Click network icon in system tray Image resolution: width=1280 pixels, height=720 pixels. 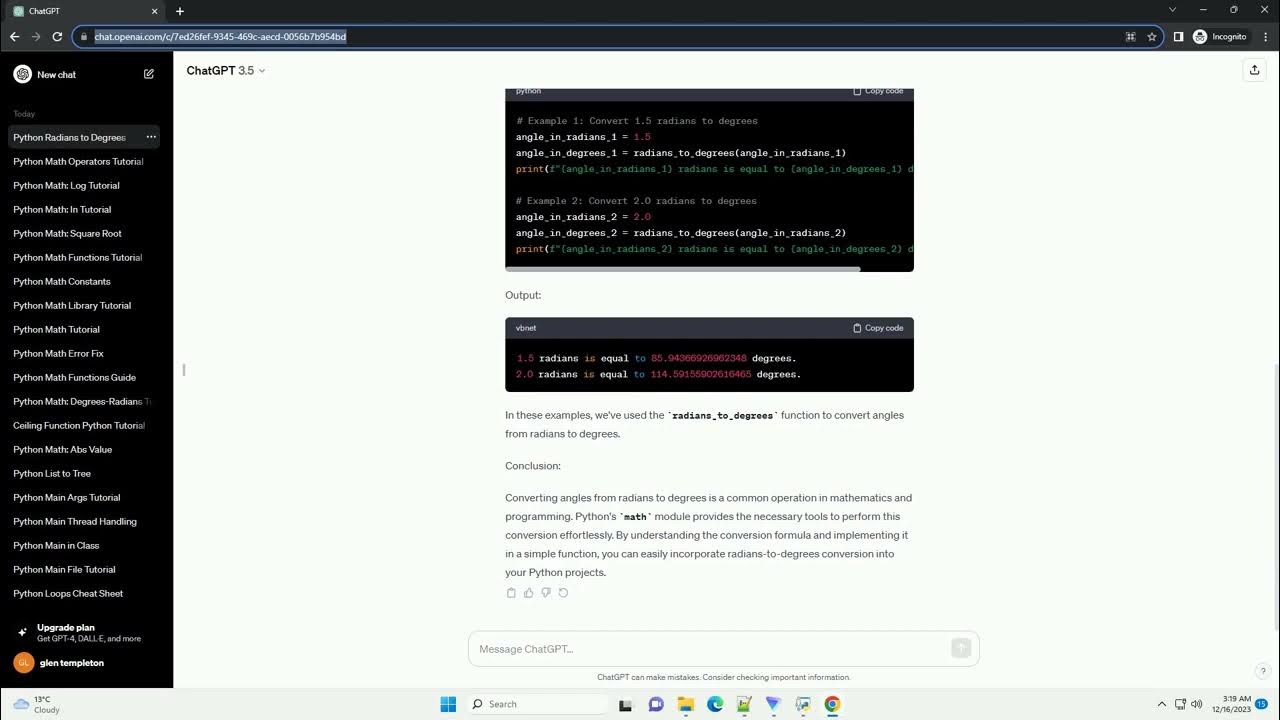tap(1180, 704)
